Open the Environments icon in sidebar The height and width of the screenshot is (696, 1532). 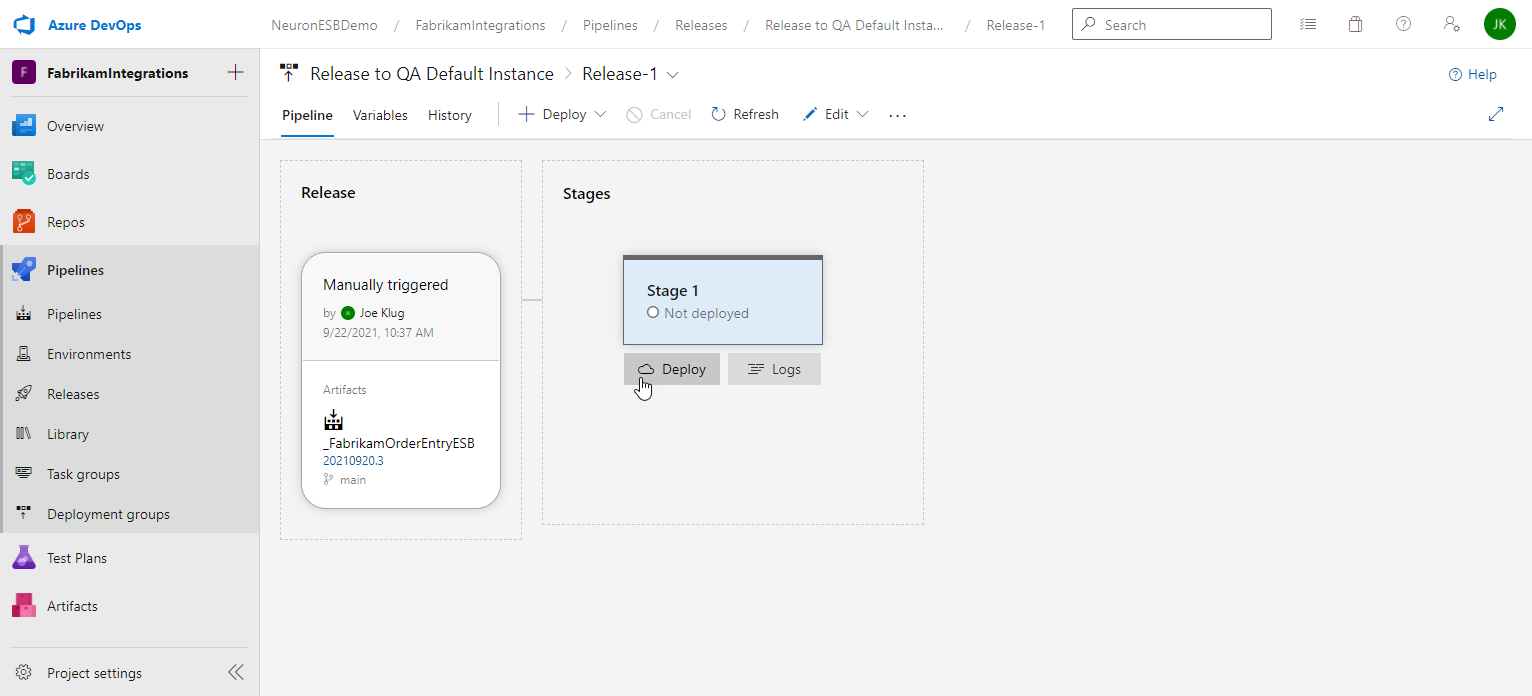[x=24, y=354]
